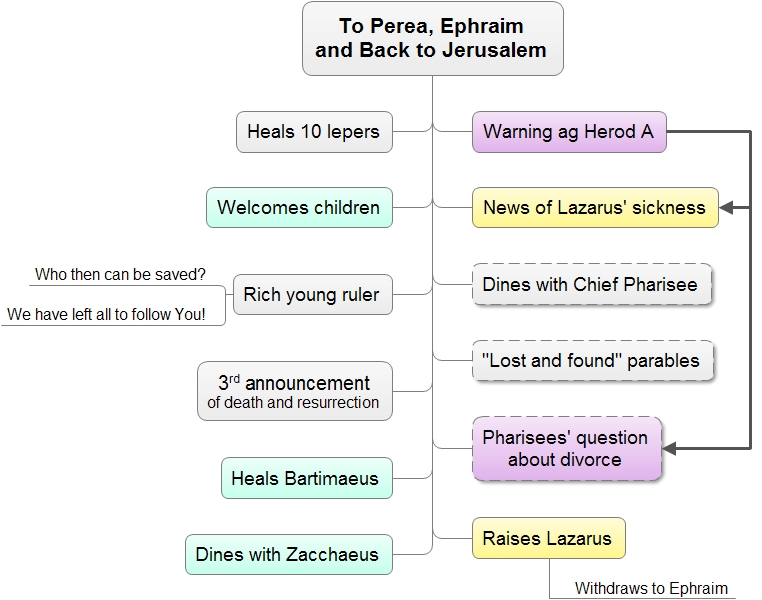
Task: Click the '"Lost and found" parables' node
Action: pyautogui.click(x=592, y=360)
